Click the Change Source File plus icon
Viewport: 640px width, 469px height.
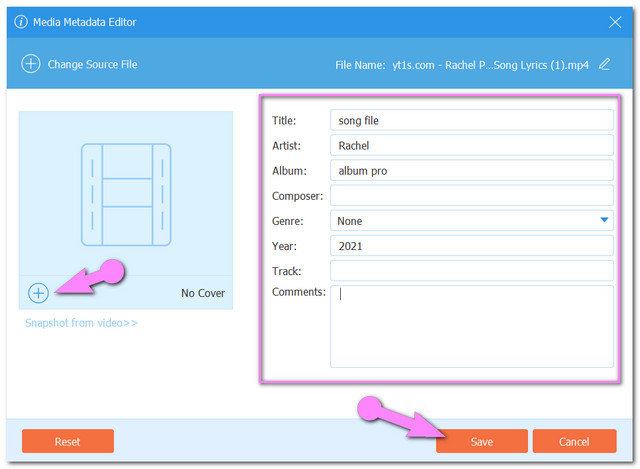click(31, 64)
